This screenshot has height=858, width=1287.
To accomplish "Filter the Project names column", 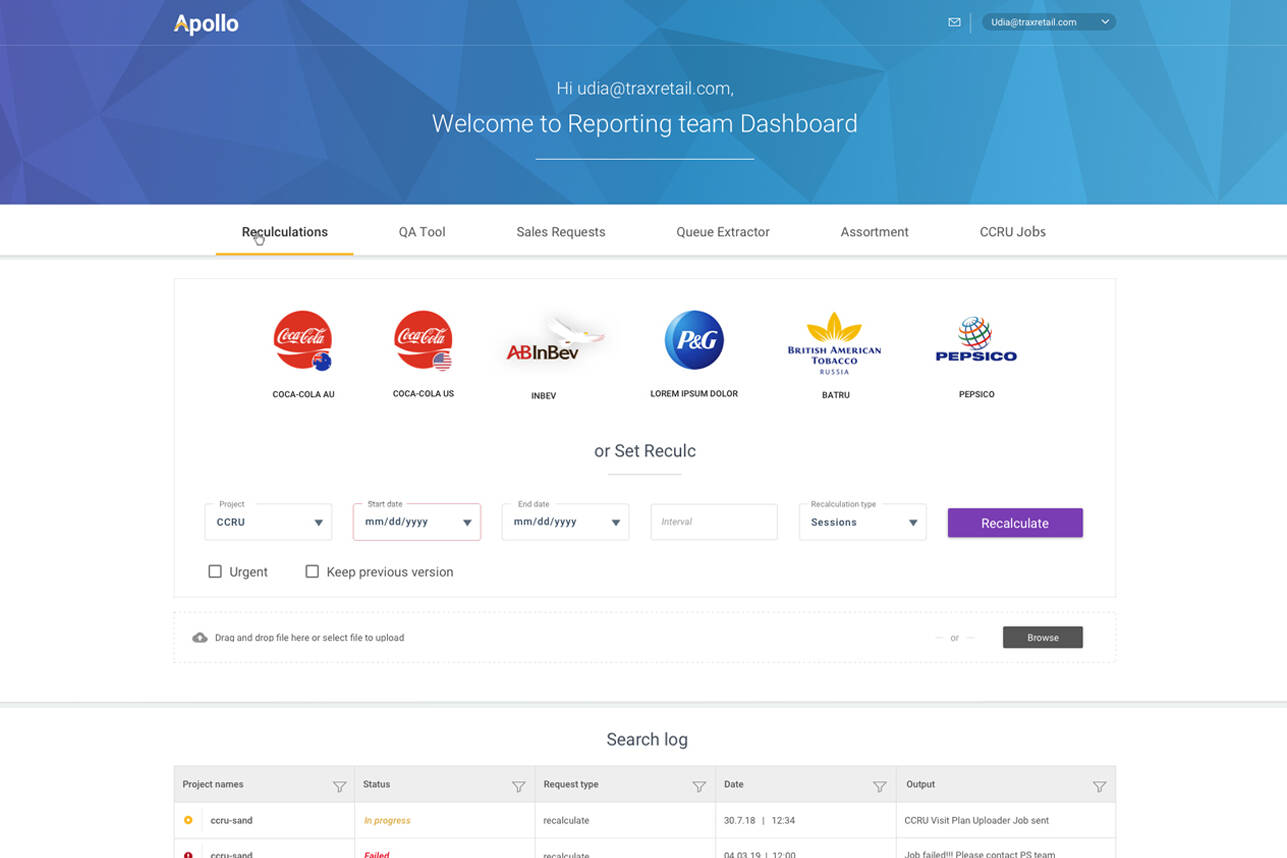I will (x=339, y=786).
